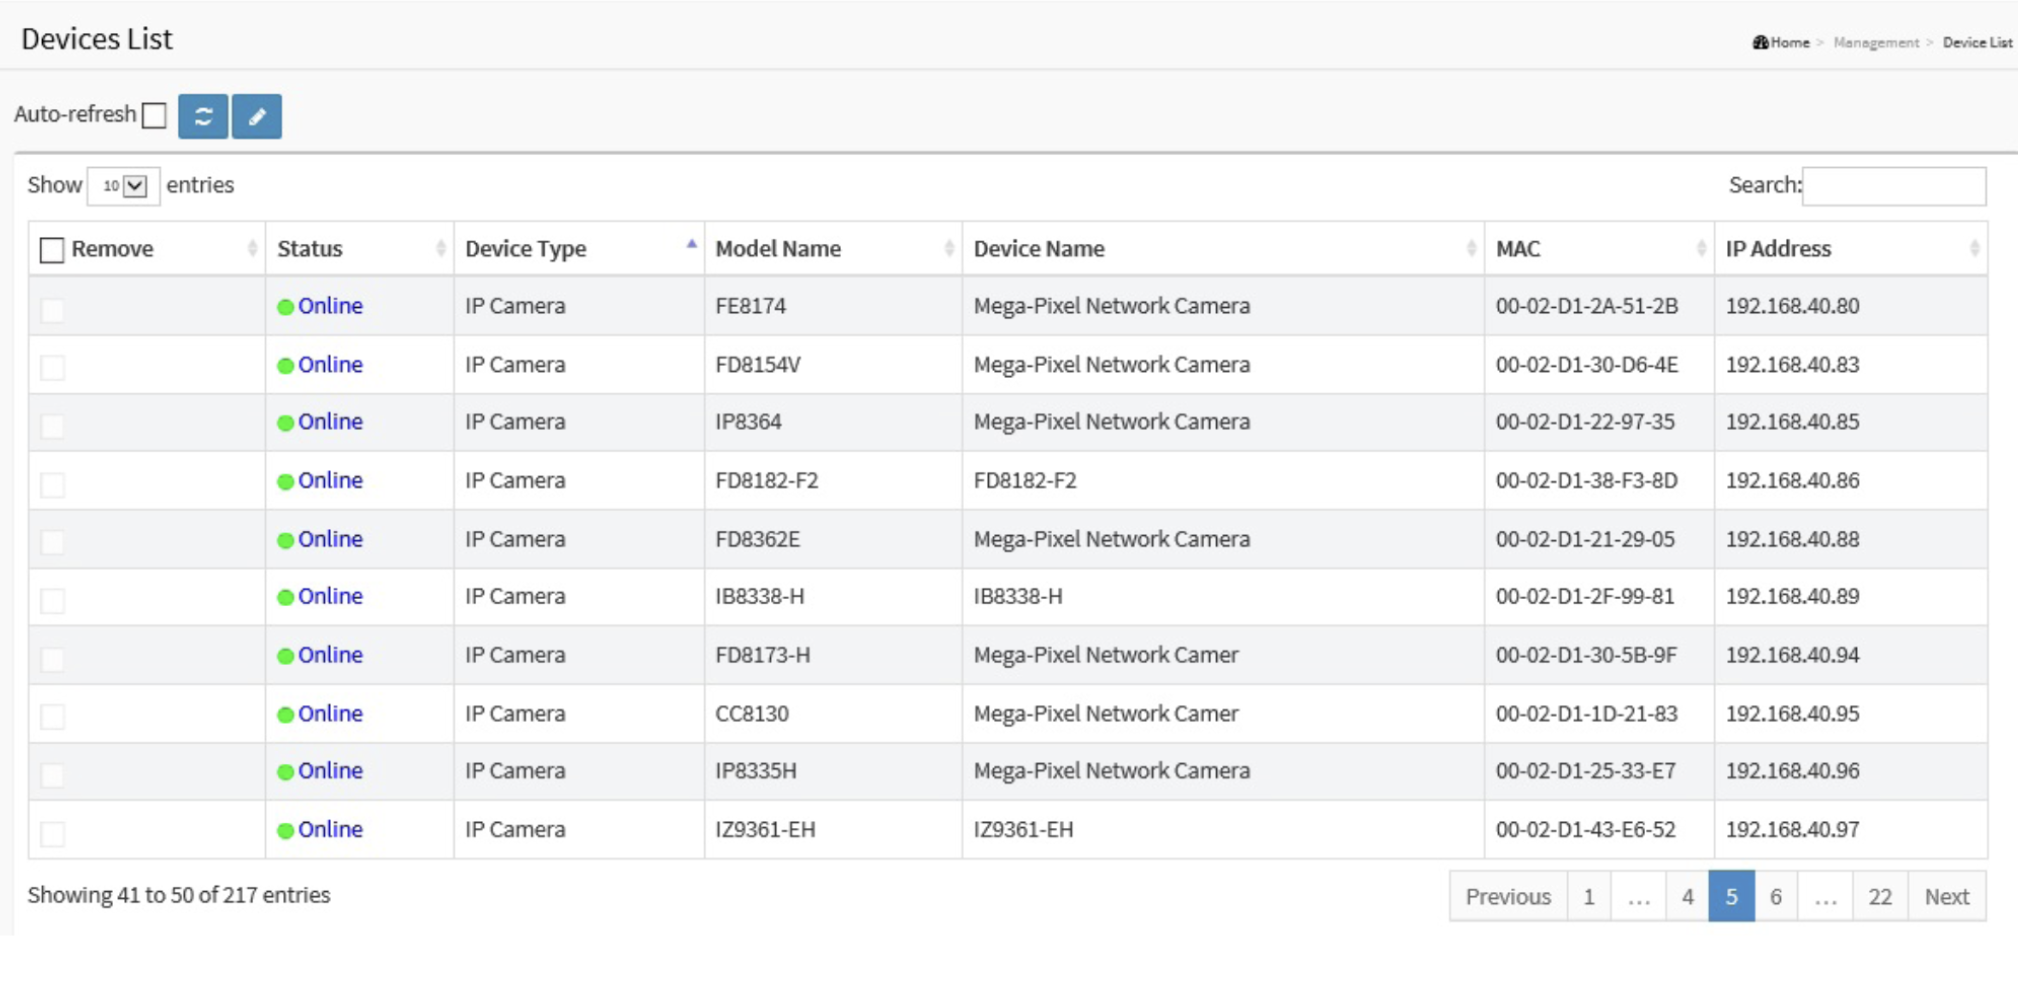The image size is (2018, 985).
Task: Enable the Auto-refresh checkbox
Action: (x=154, y=116)
